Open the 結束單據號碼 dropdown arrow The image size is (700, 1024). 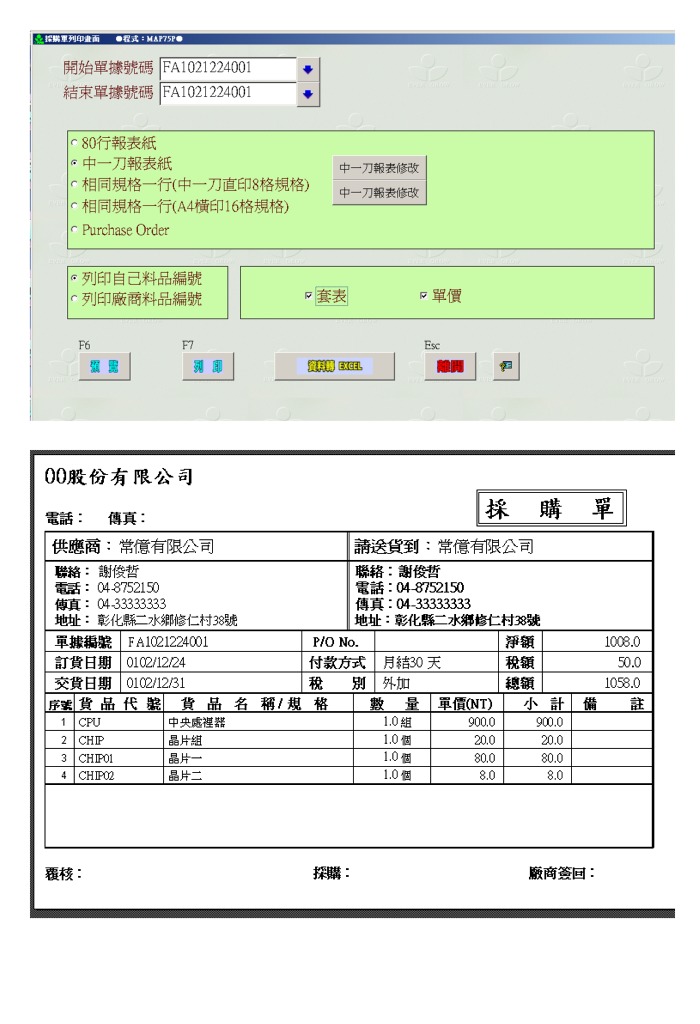coord(307,93)
